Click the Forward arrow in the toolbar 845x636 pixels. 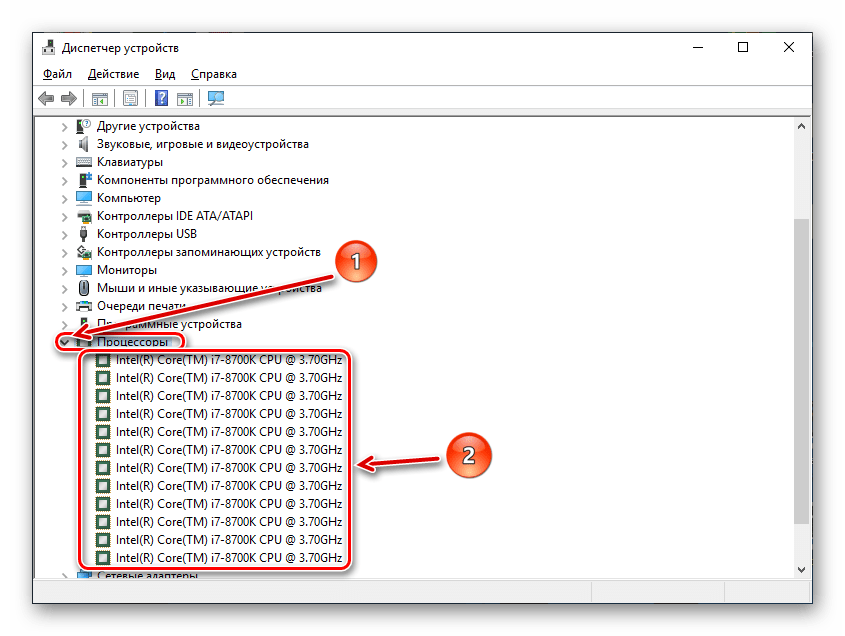68,99
